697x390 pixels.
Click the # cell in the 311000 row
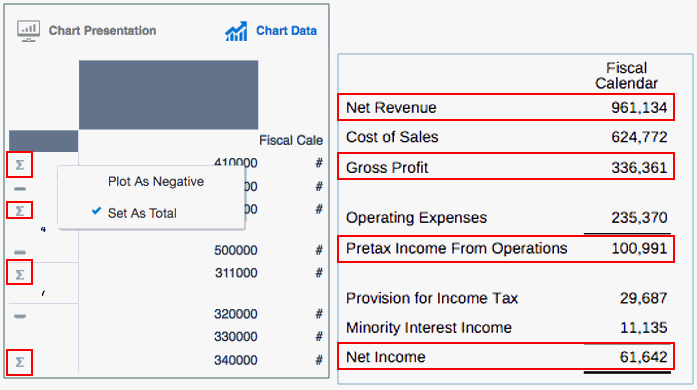[x=319, y=273]
